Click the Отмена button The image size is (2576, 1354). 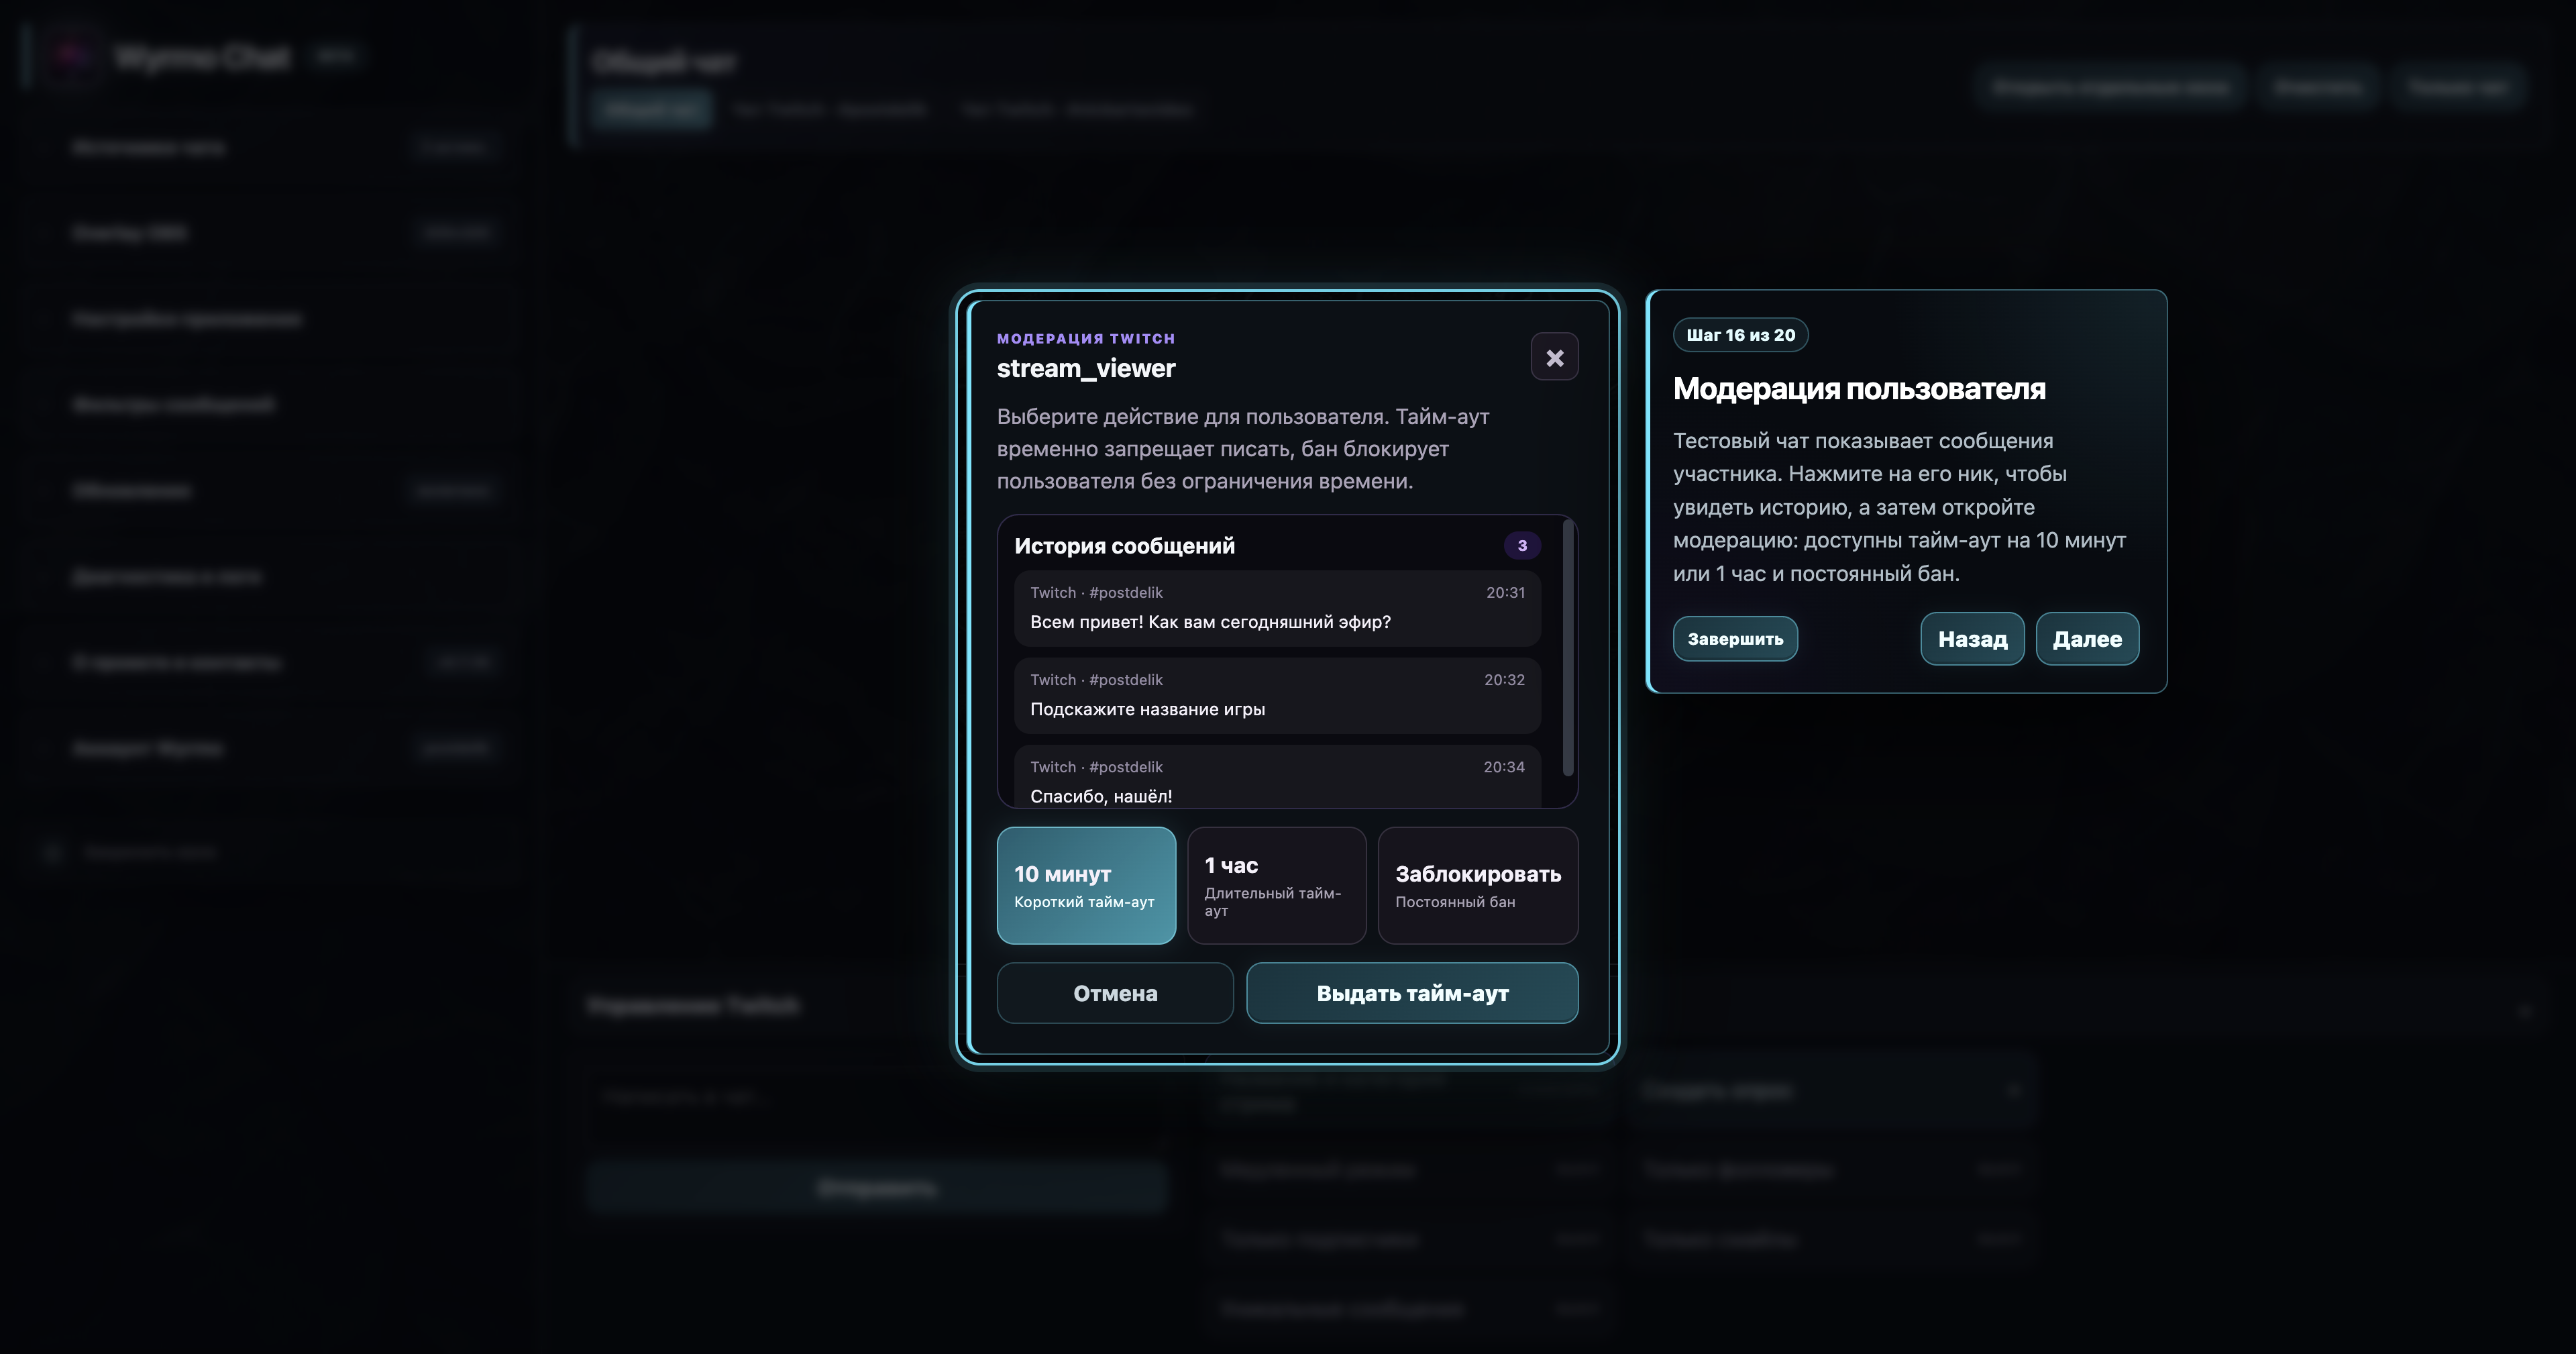coord(1115,993)
